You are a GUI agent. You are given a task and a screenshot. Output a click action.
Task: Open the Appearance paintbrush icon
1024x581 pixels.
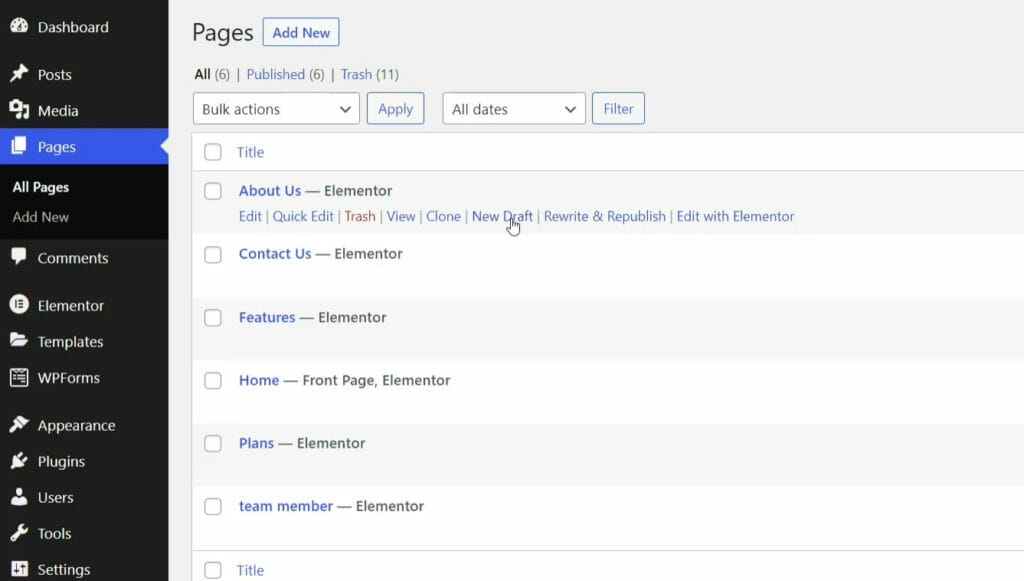pos(20,424)
